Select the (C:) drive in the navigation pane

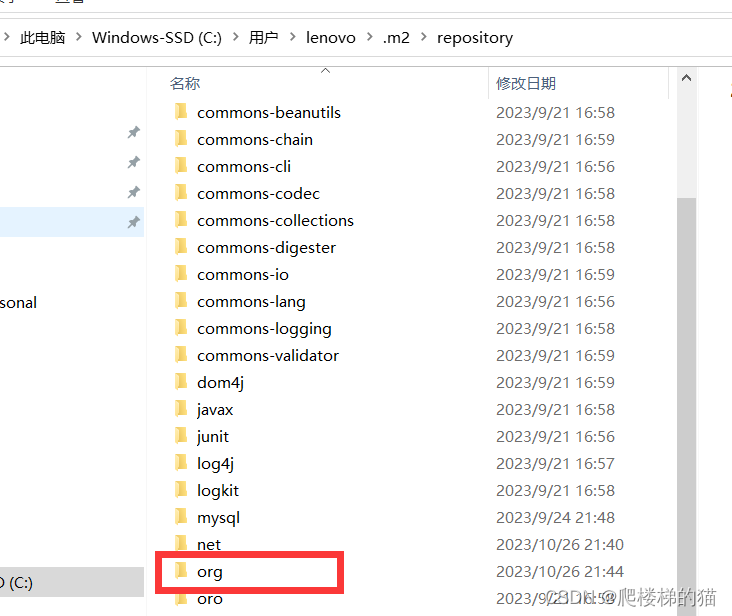70,582
